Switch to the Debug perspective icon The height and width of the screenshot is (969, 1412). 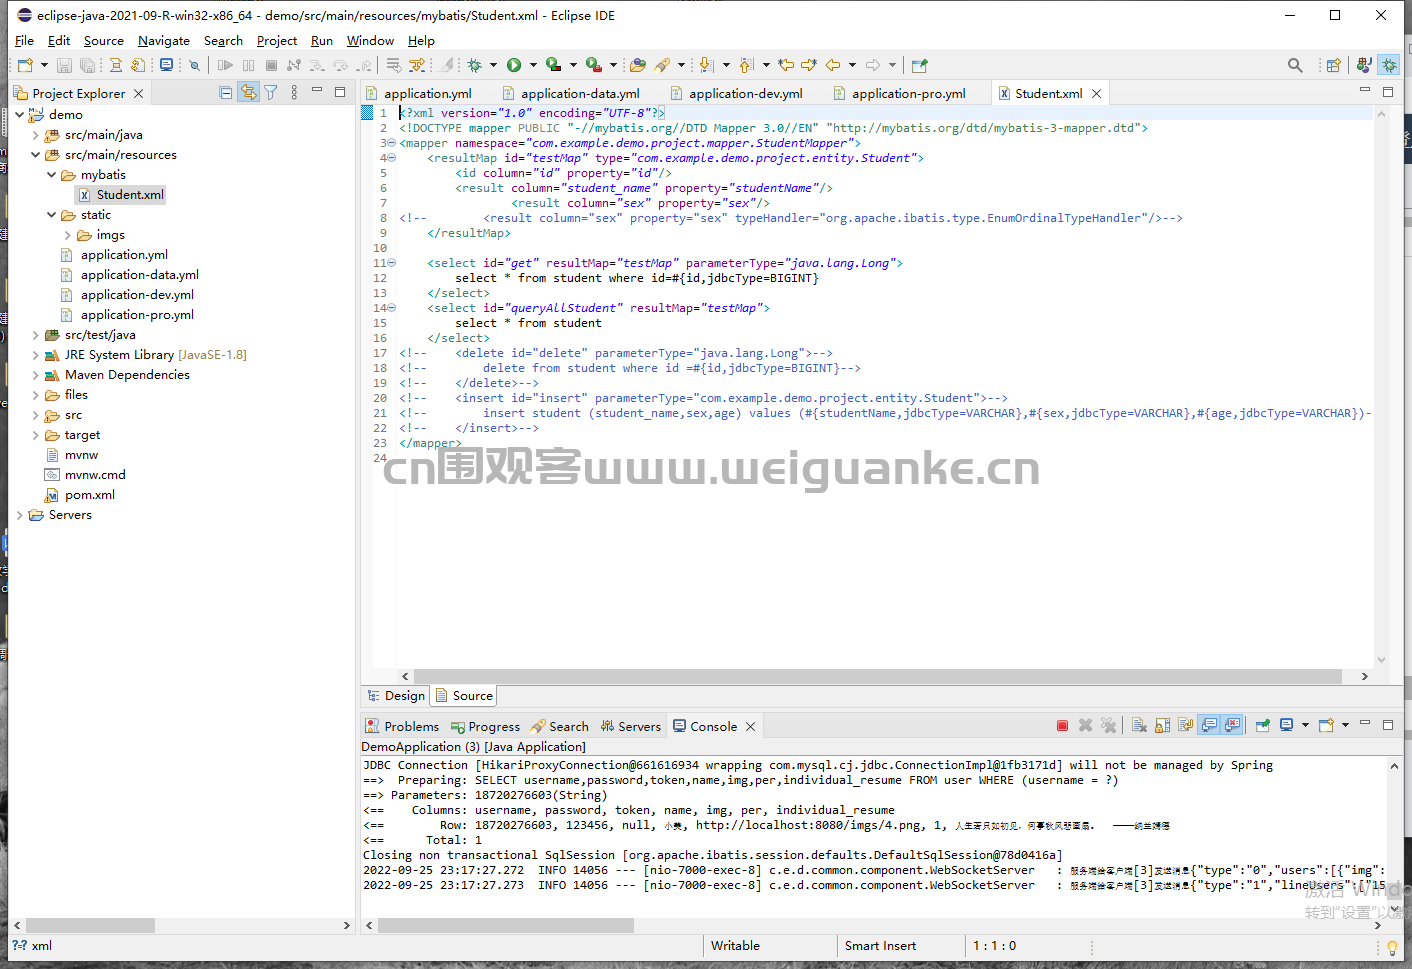click(1389, 65)
